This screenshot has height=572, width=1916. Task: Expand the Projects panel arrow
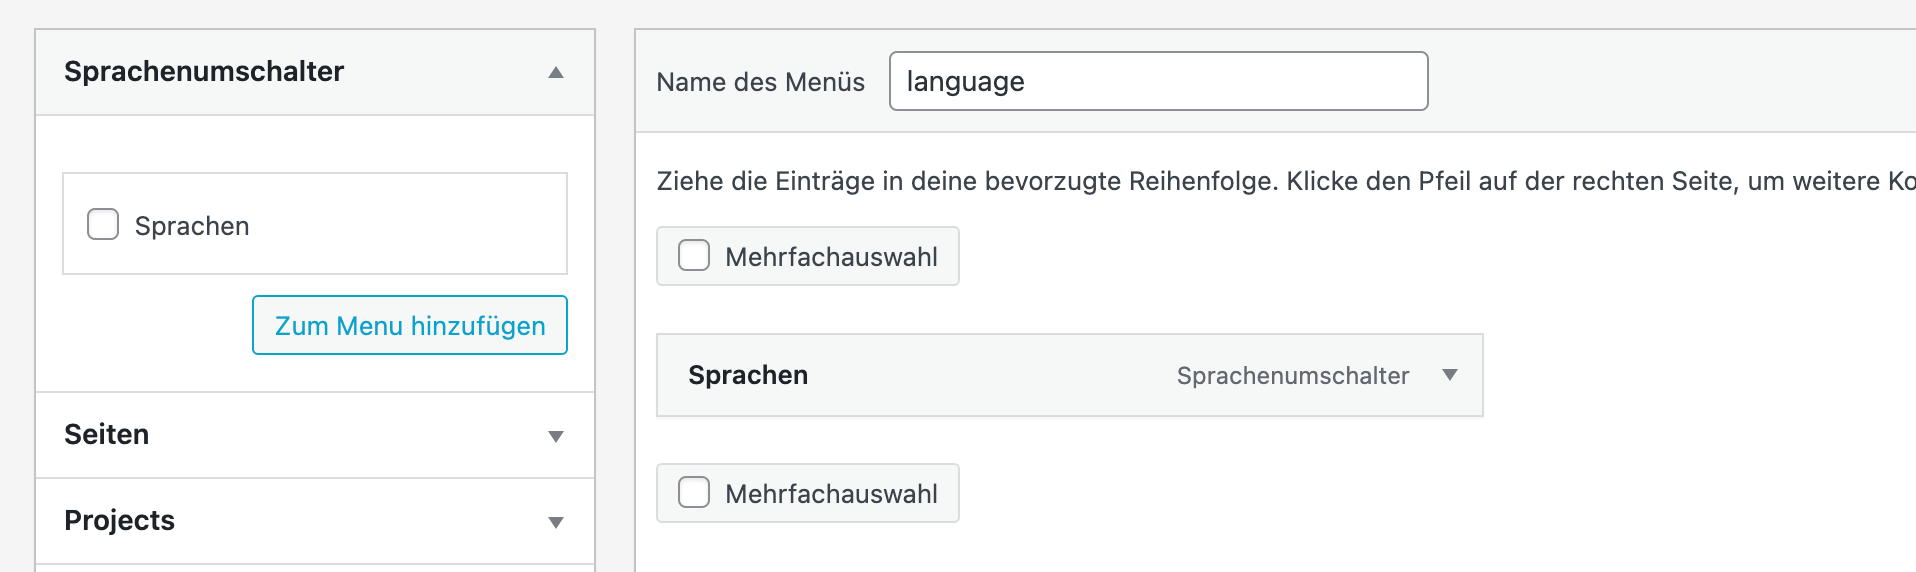click(x=556, y=522)
